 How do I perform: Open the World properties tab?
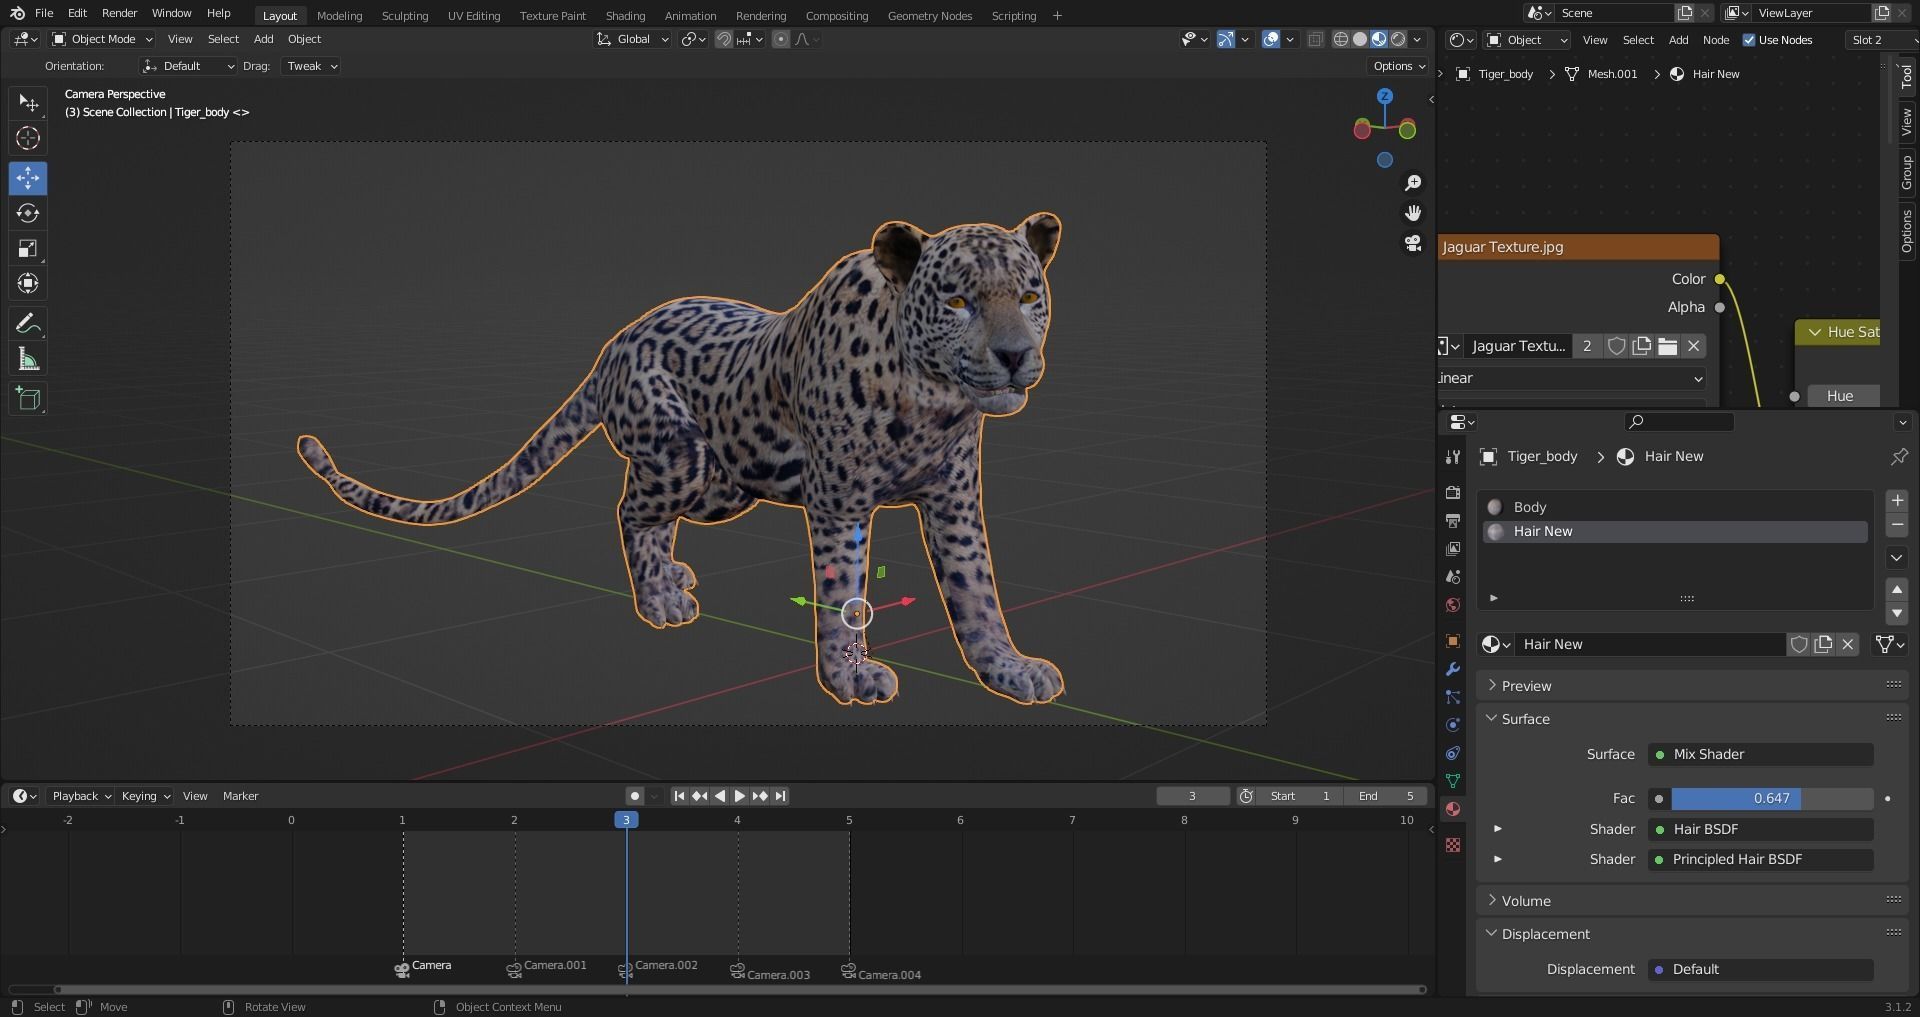click(1453, 605)
